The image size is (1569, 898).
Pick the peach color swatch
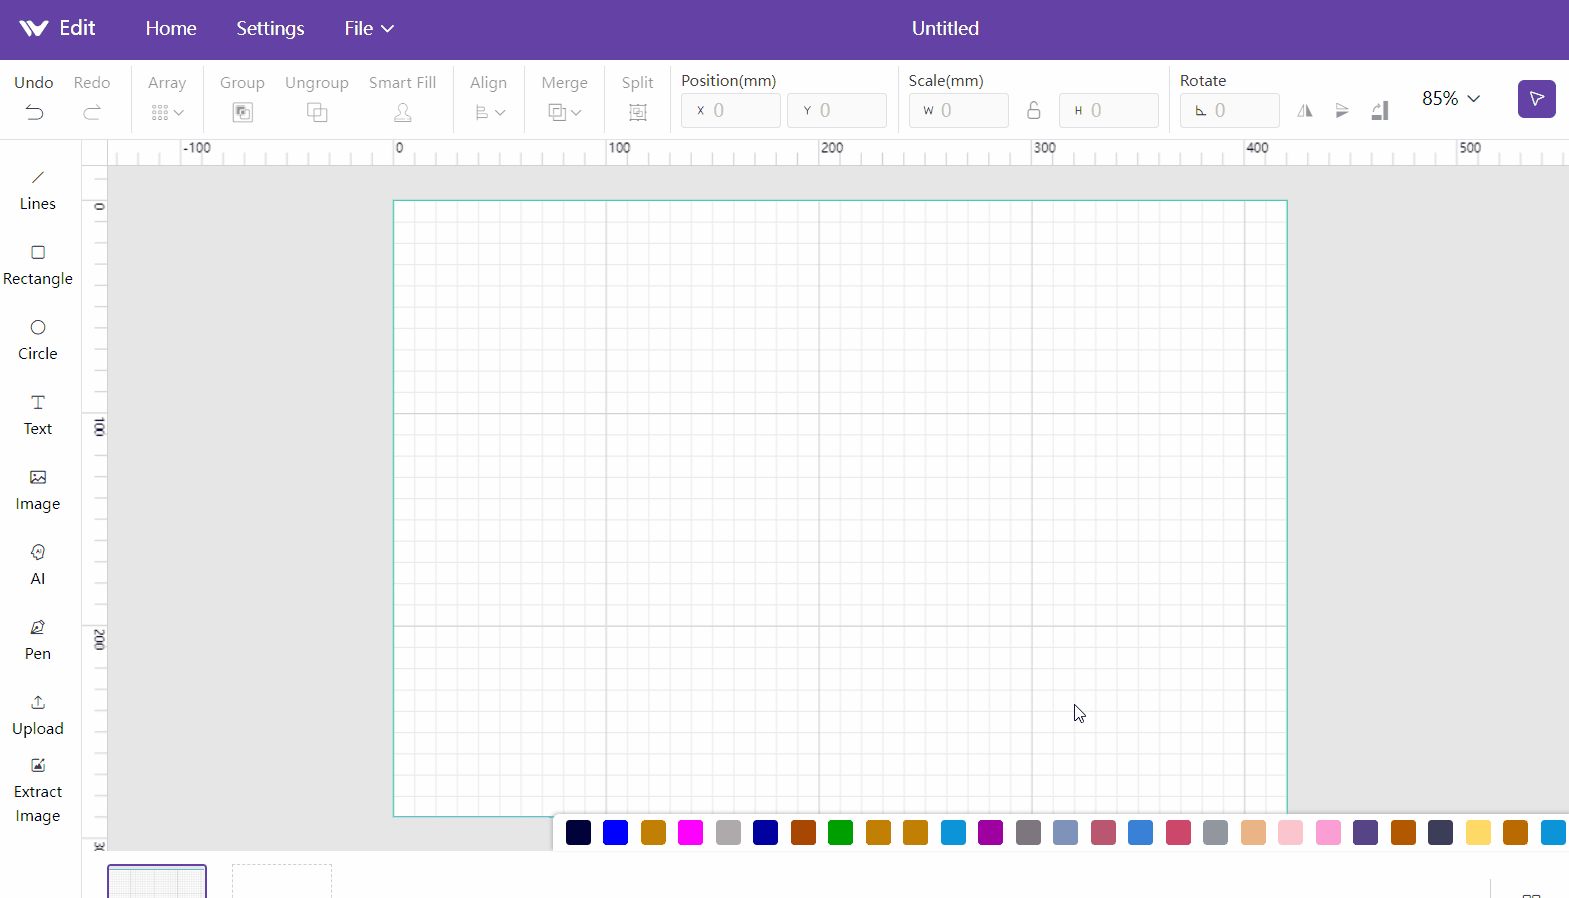(x=1253, y=832)
